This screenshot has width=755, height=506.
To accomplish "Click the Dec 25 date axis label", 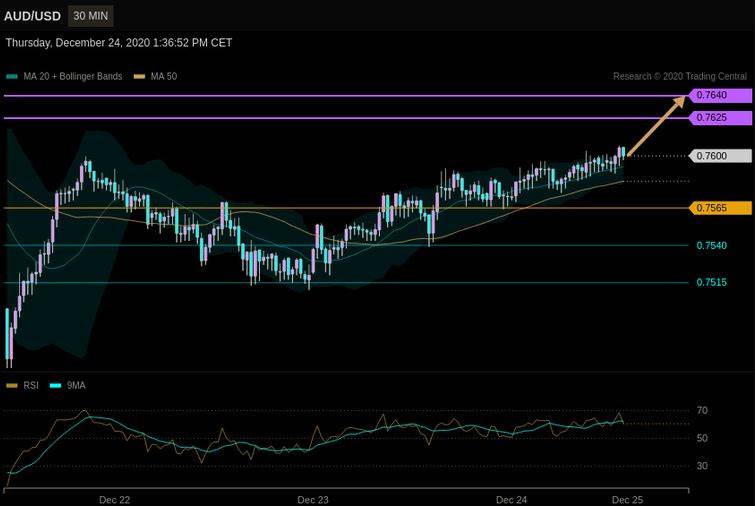I will tap(627, 500).
